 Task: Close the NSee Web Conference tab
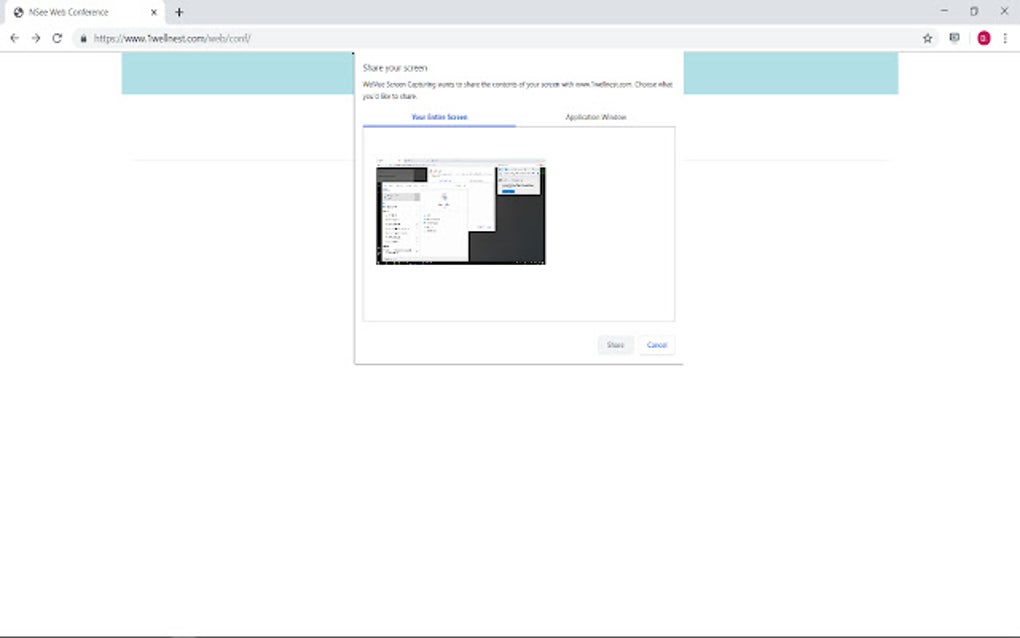pyautogui.click(x=153, y=12)
